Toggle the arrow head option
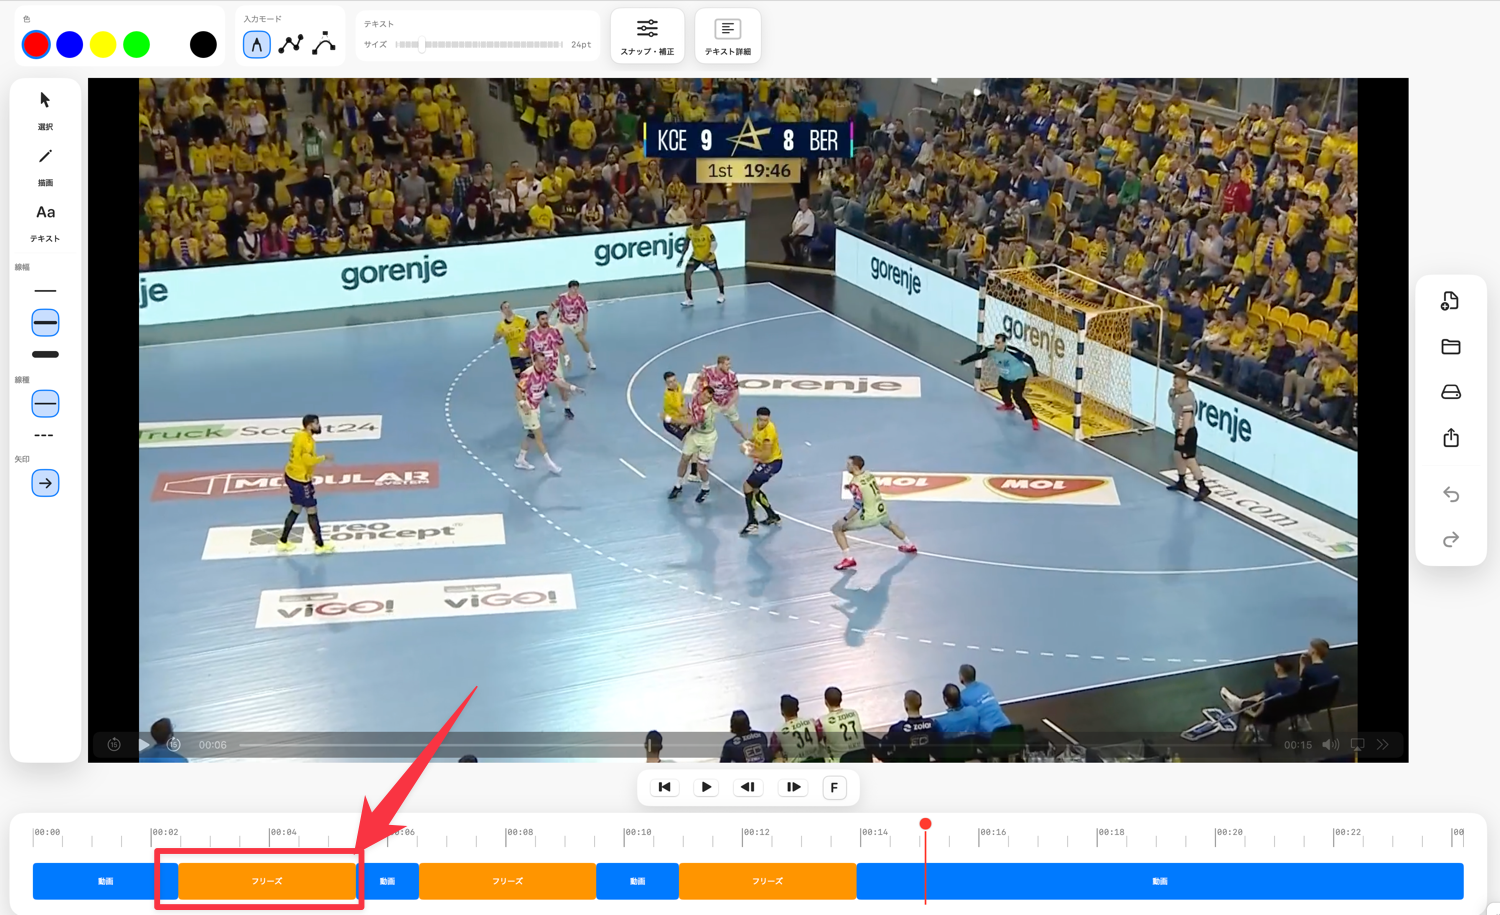 45,483
